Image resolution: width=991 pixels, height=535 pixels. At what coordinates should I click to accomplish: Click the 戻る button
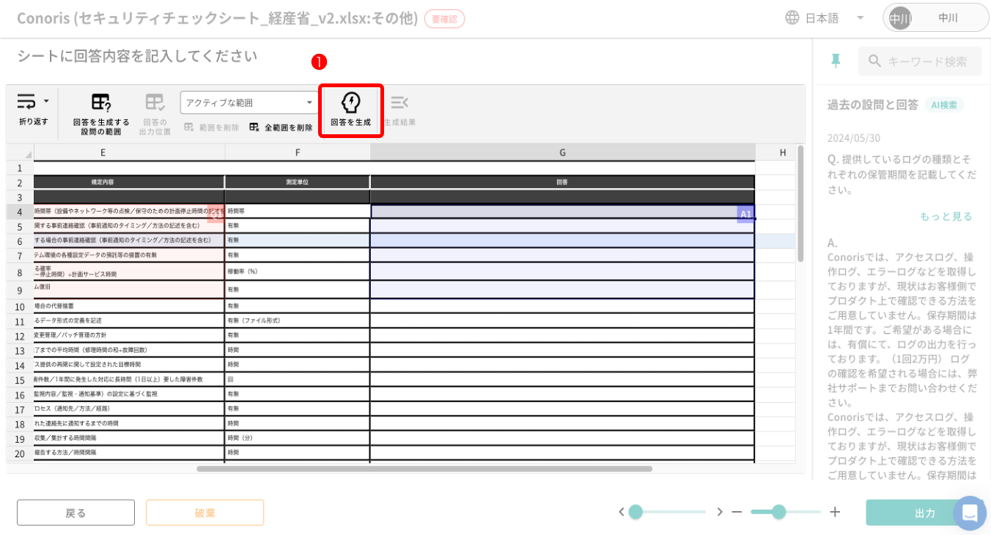[x=76, y=513]
